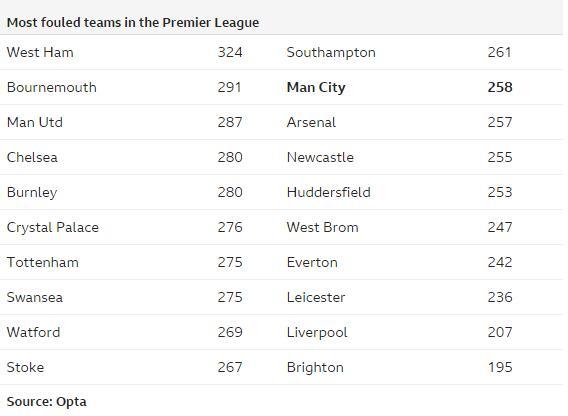Click Brighton's foul count 195
This screenshot has height=416, width=568.
pyautogui.click(x=500, y=367)
